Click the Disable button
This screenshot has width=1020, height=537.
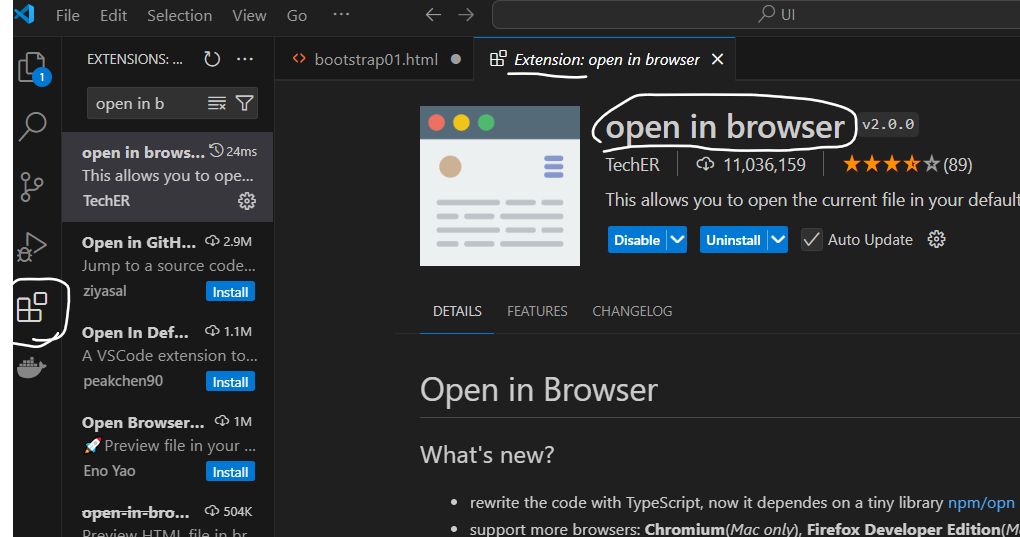[637, 240]
